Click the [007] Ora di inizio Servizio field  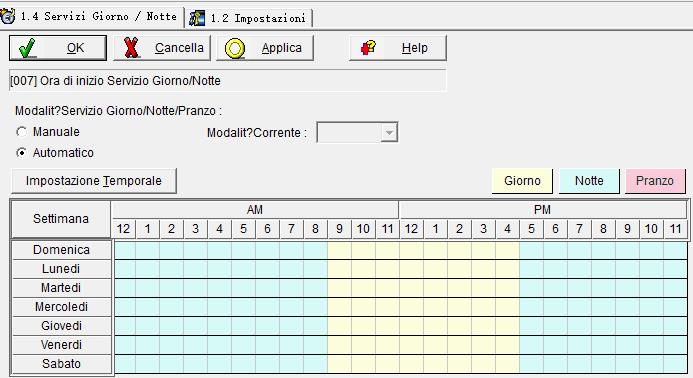point(228,81)
